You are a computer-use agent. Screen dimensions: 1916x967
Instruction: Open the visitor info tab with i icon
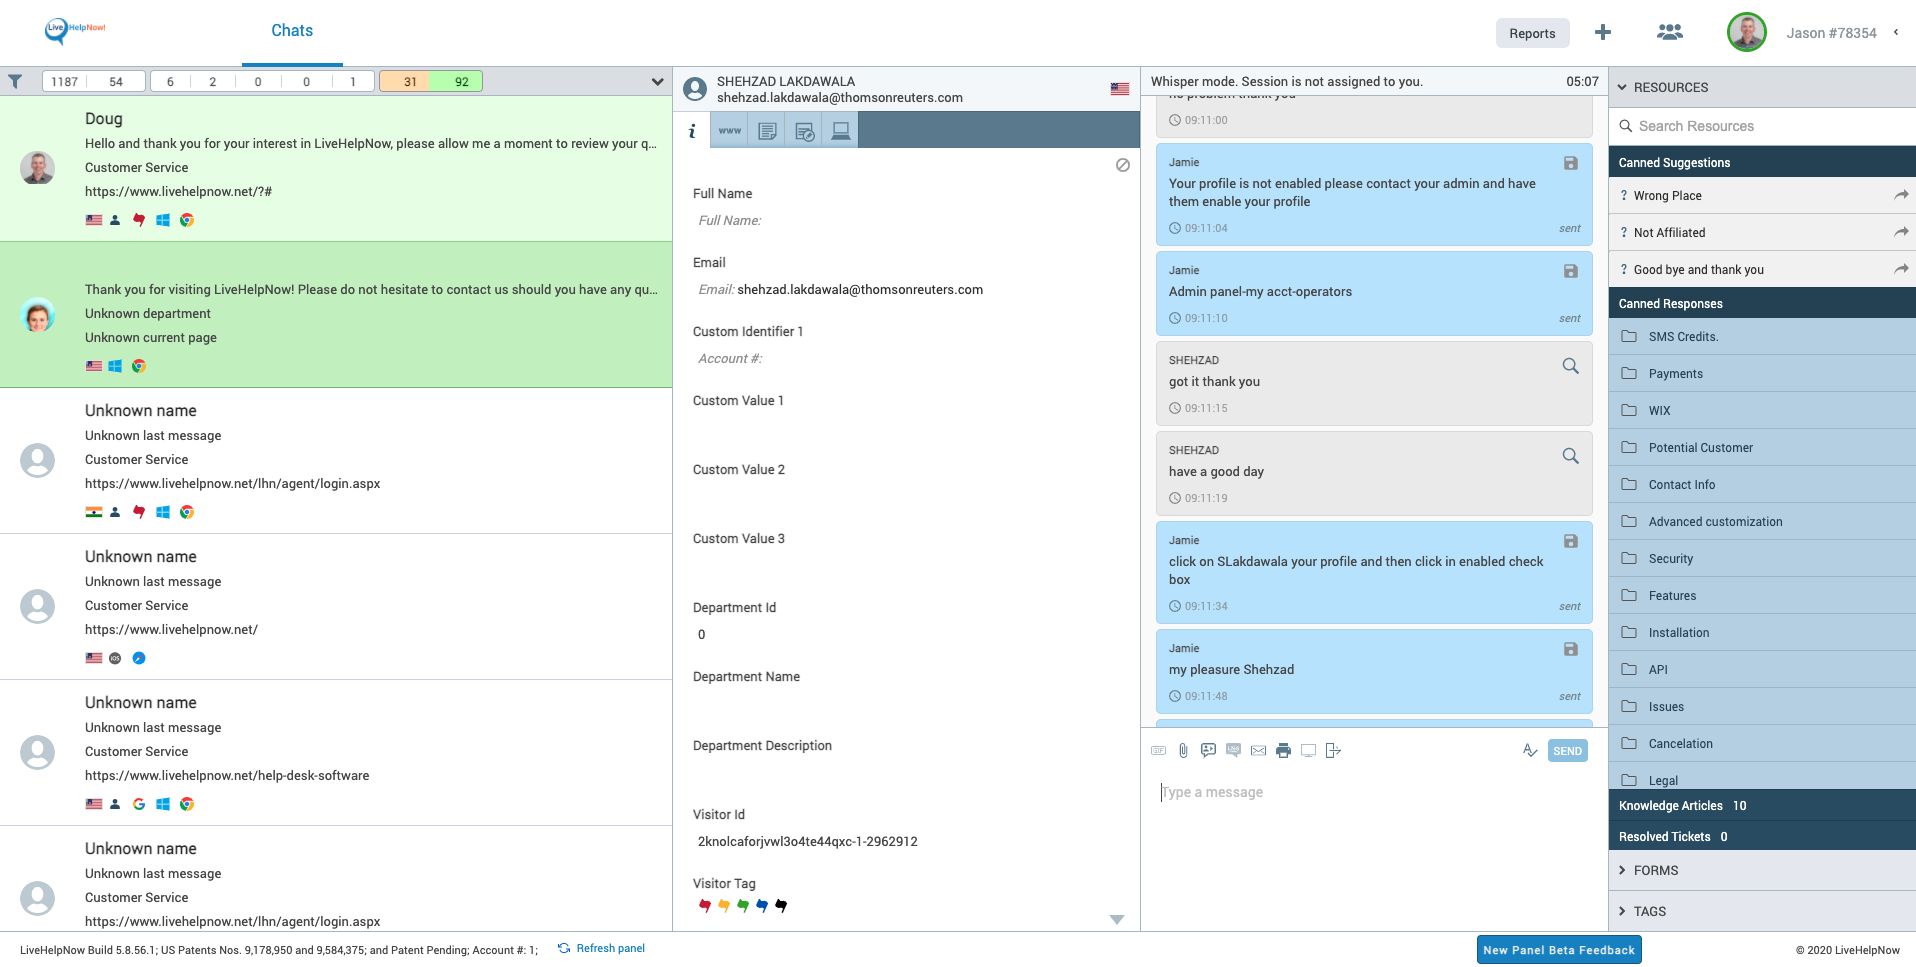coord(692,130)
